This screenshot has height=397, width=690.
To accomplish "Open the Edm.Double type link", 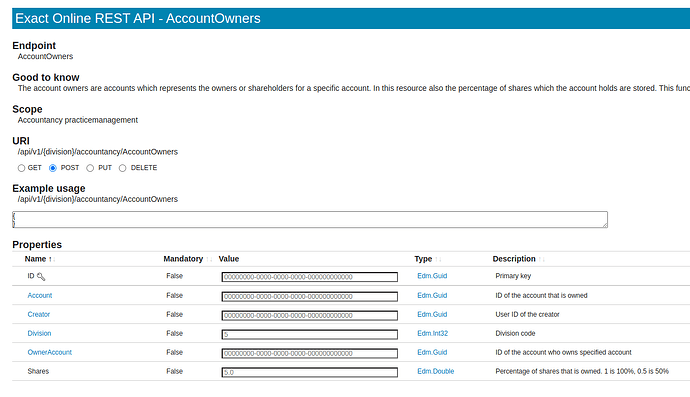I will pos(436,371).
